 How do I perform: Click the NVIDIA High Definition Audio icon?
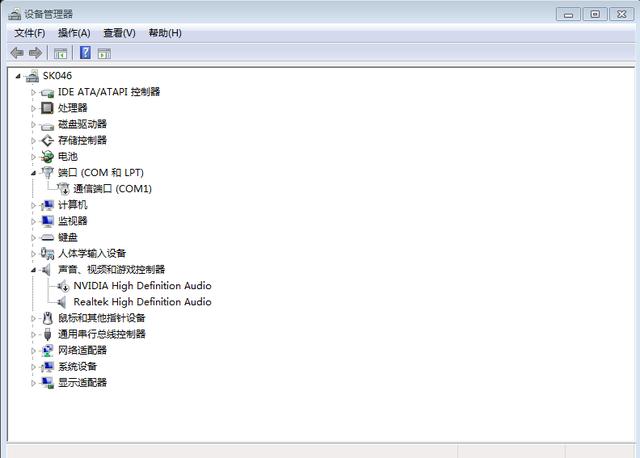[63, 286]
